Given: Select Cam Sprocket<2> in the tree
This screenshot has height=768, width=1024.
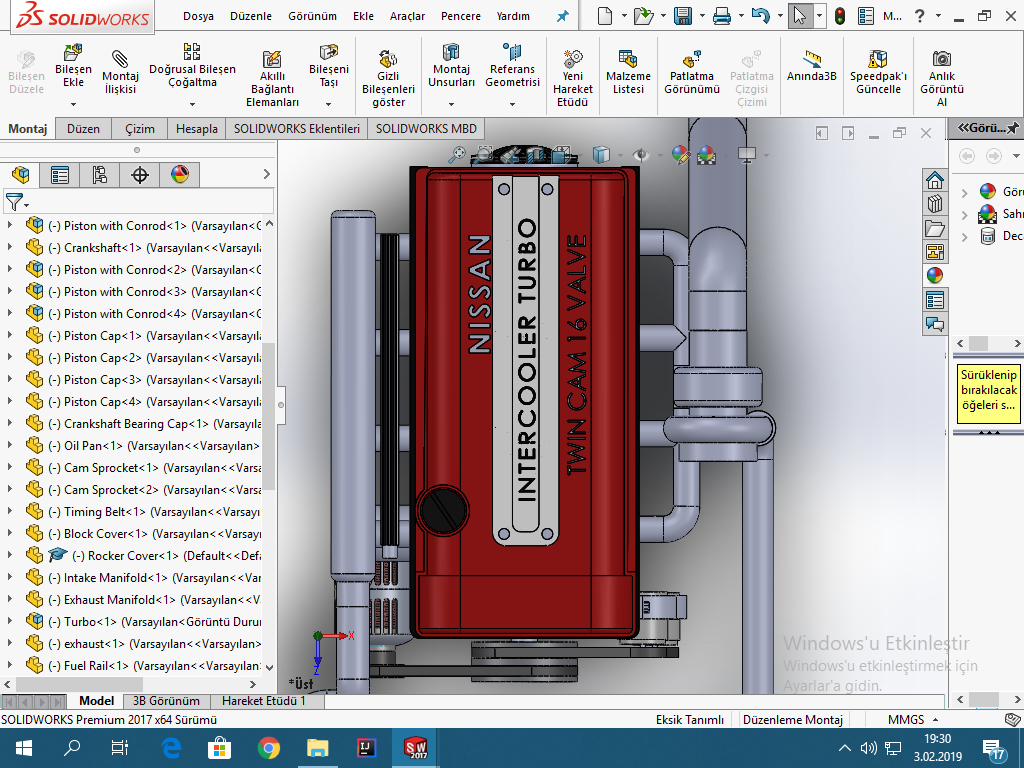Looking at the screenshot, I should (x=142, y=490).
